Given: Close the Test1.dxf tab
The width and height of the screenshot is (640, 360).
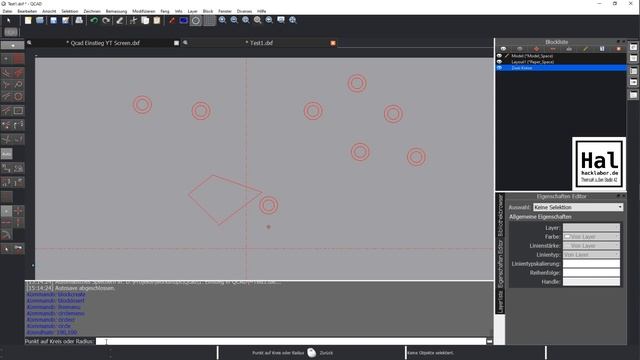Looking at the screenshot, I should (x=333, y=43).
